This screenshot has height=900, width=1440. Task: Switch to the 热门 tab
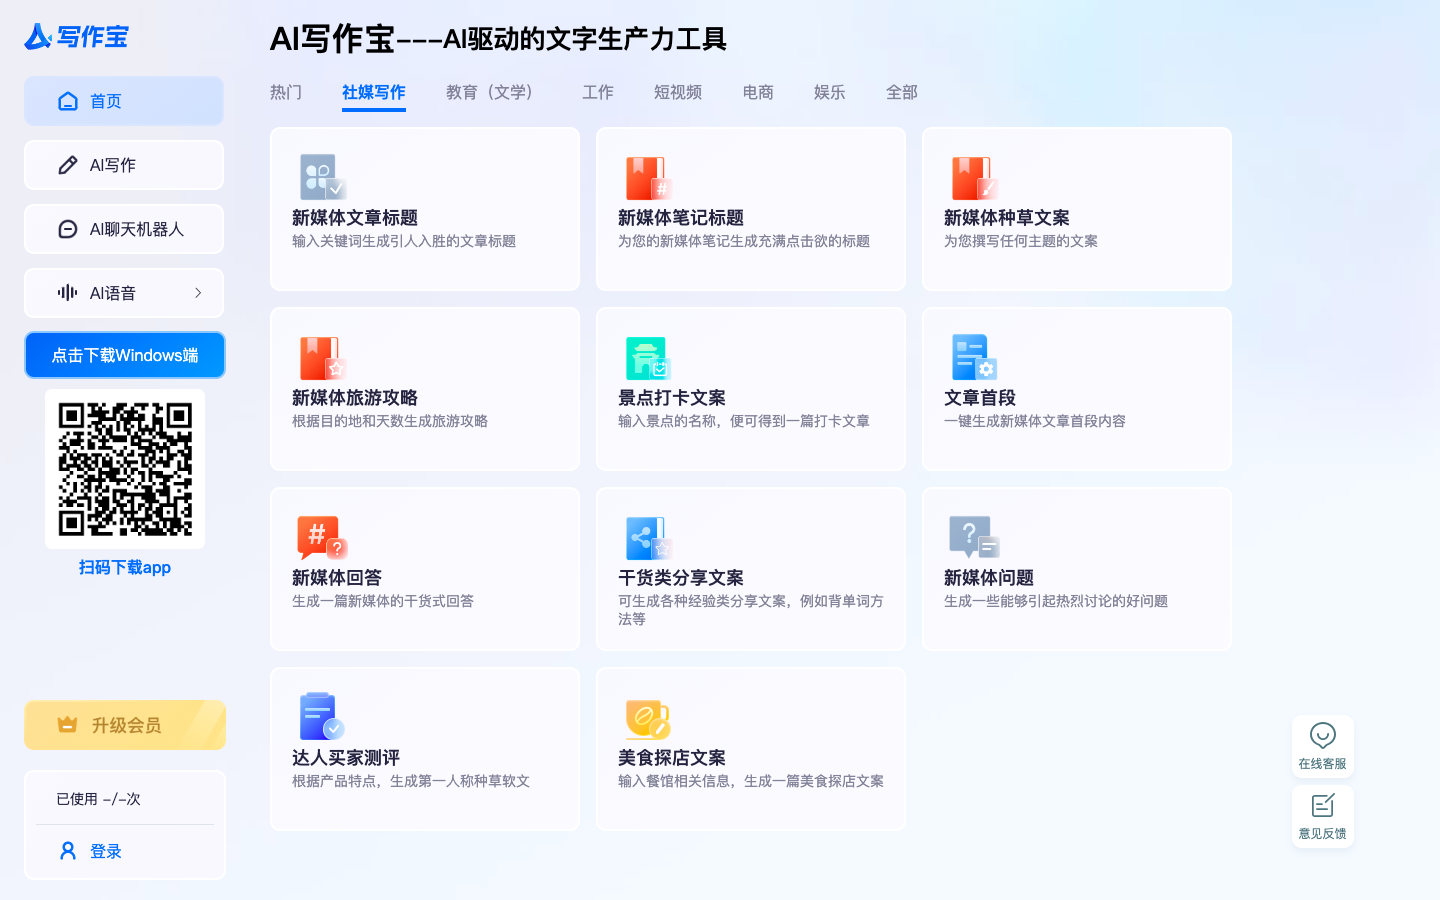pos(286,92)
